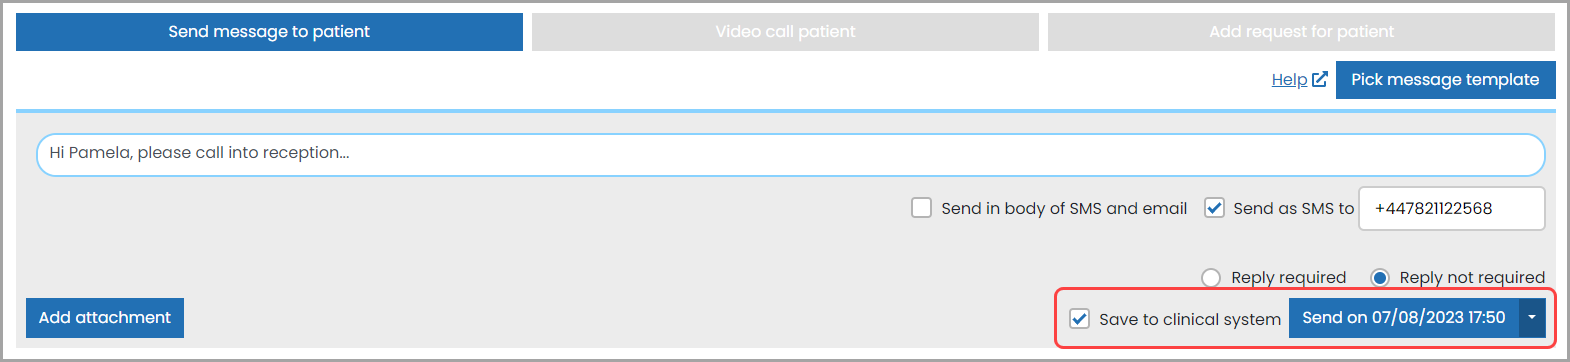Click the Add attachment button
The height and width of the screenshot is (362, 1570).
coord(105,318)
